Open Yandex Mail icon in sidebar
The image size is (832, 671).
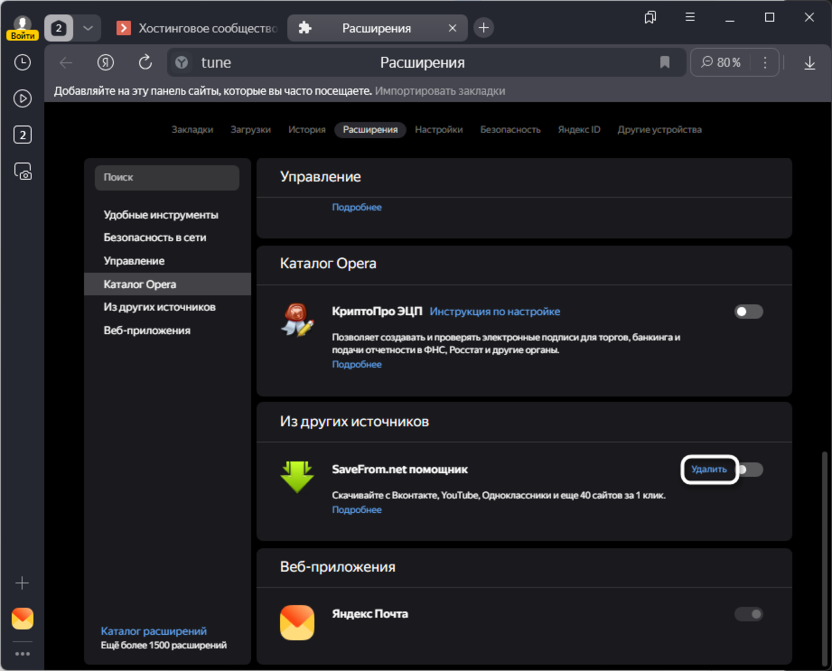pyautogui.click(x=22, y=618)
